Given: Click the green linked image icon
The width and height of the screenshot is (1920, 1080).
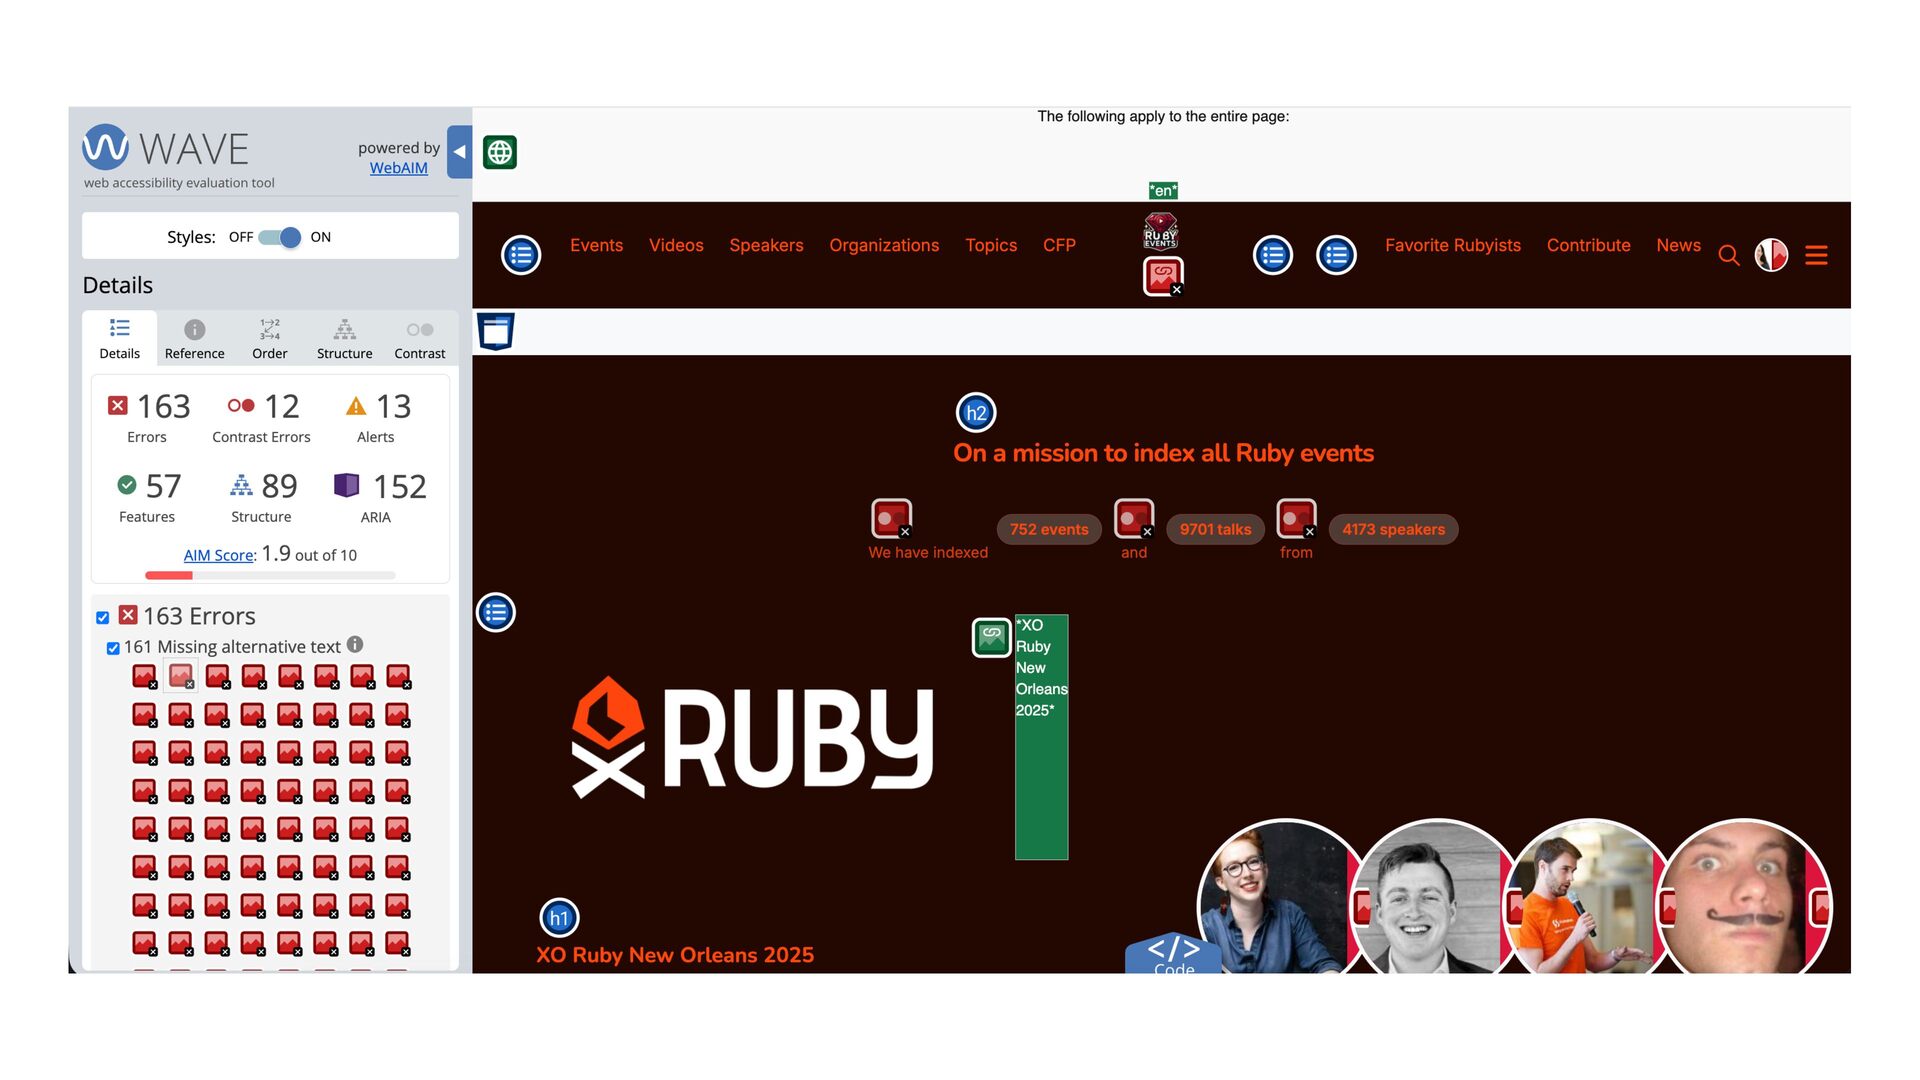Looking at the screenshot, I should [991, 637].
